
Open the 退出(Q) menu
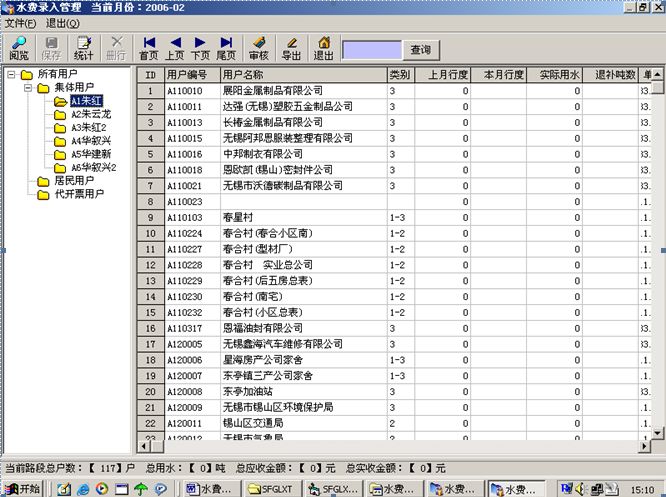coord(63,23)
